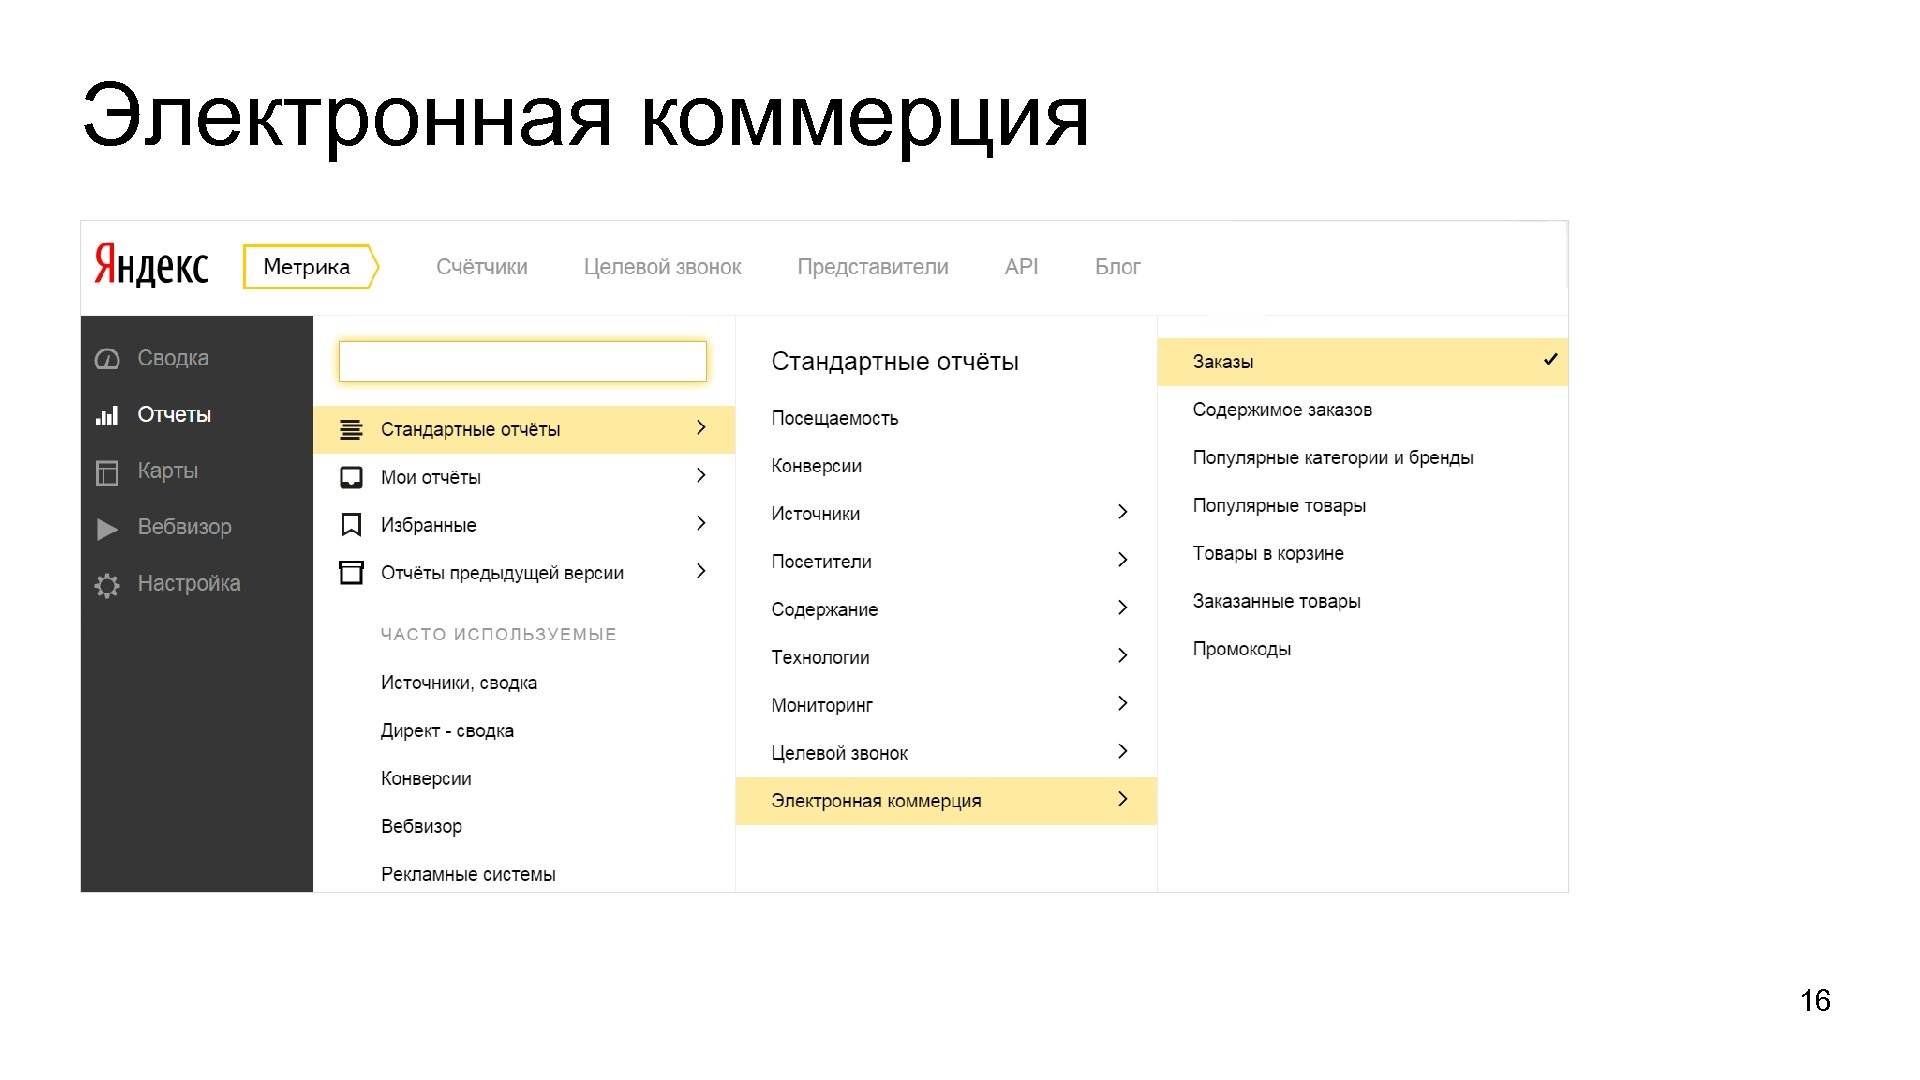The height and width of the screenshot is (1080, 1920).
Task: Select Посещаемость in standard reports
Action: 834,419
